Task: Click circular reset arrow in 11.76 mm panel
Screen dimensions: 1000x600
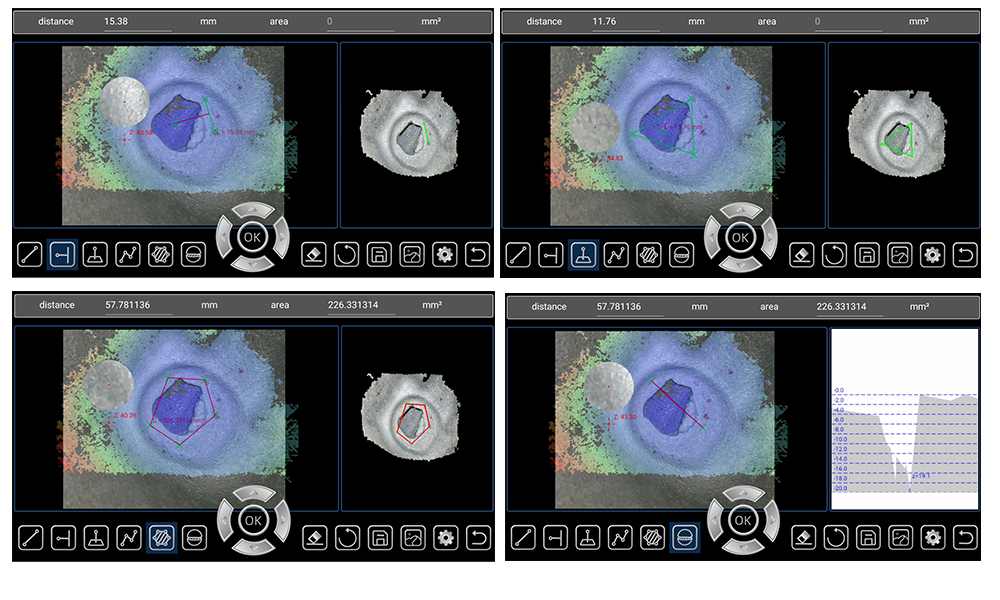Action: click(834, 255)
